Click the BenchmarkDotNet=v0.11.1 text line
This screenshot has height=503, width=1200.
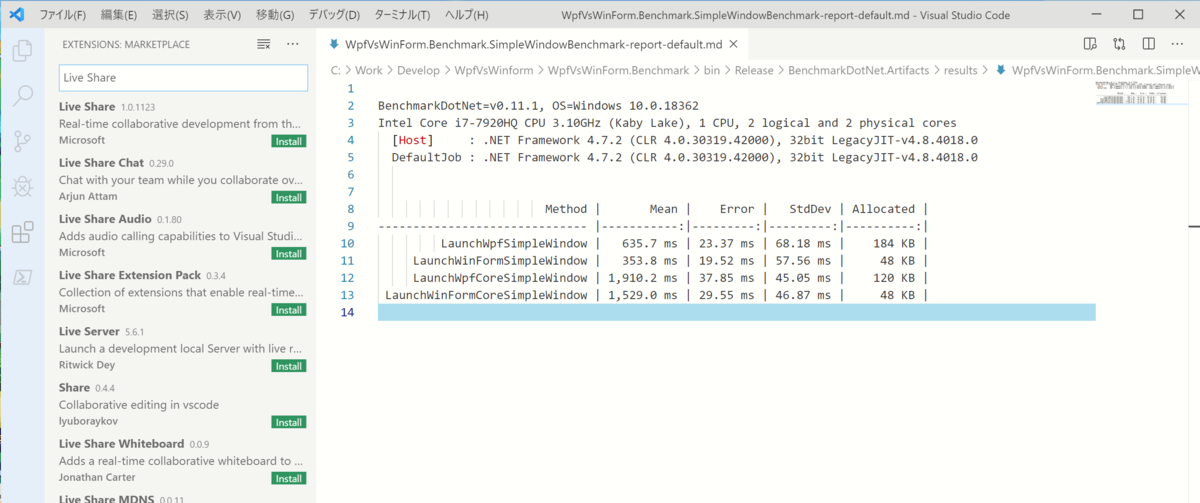[x=538, y=105]
